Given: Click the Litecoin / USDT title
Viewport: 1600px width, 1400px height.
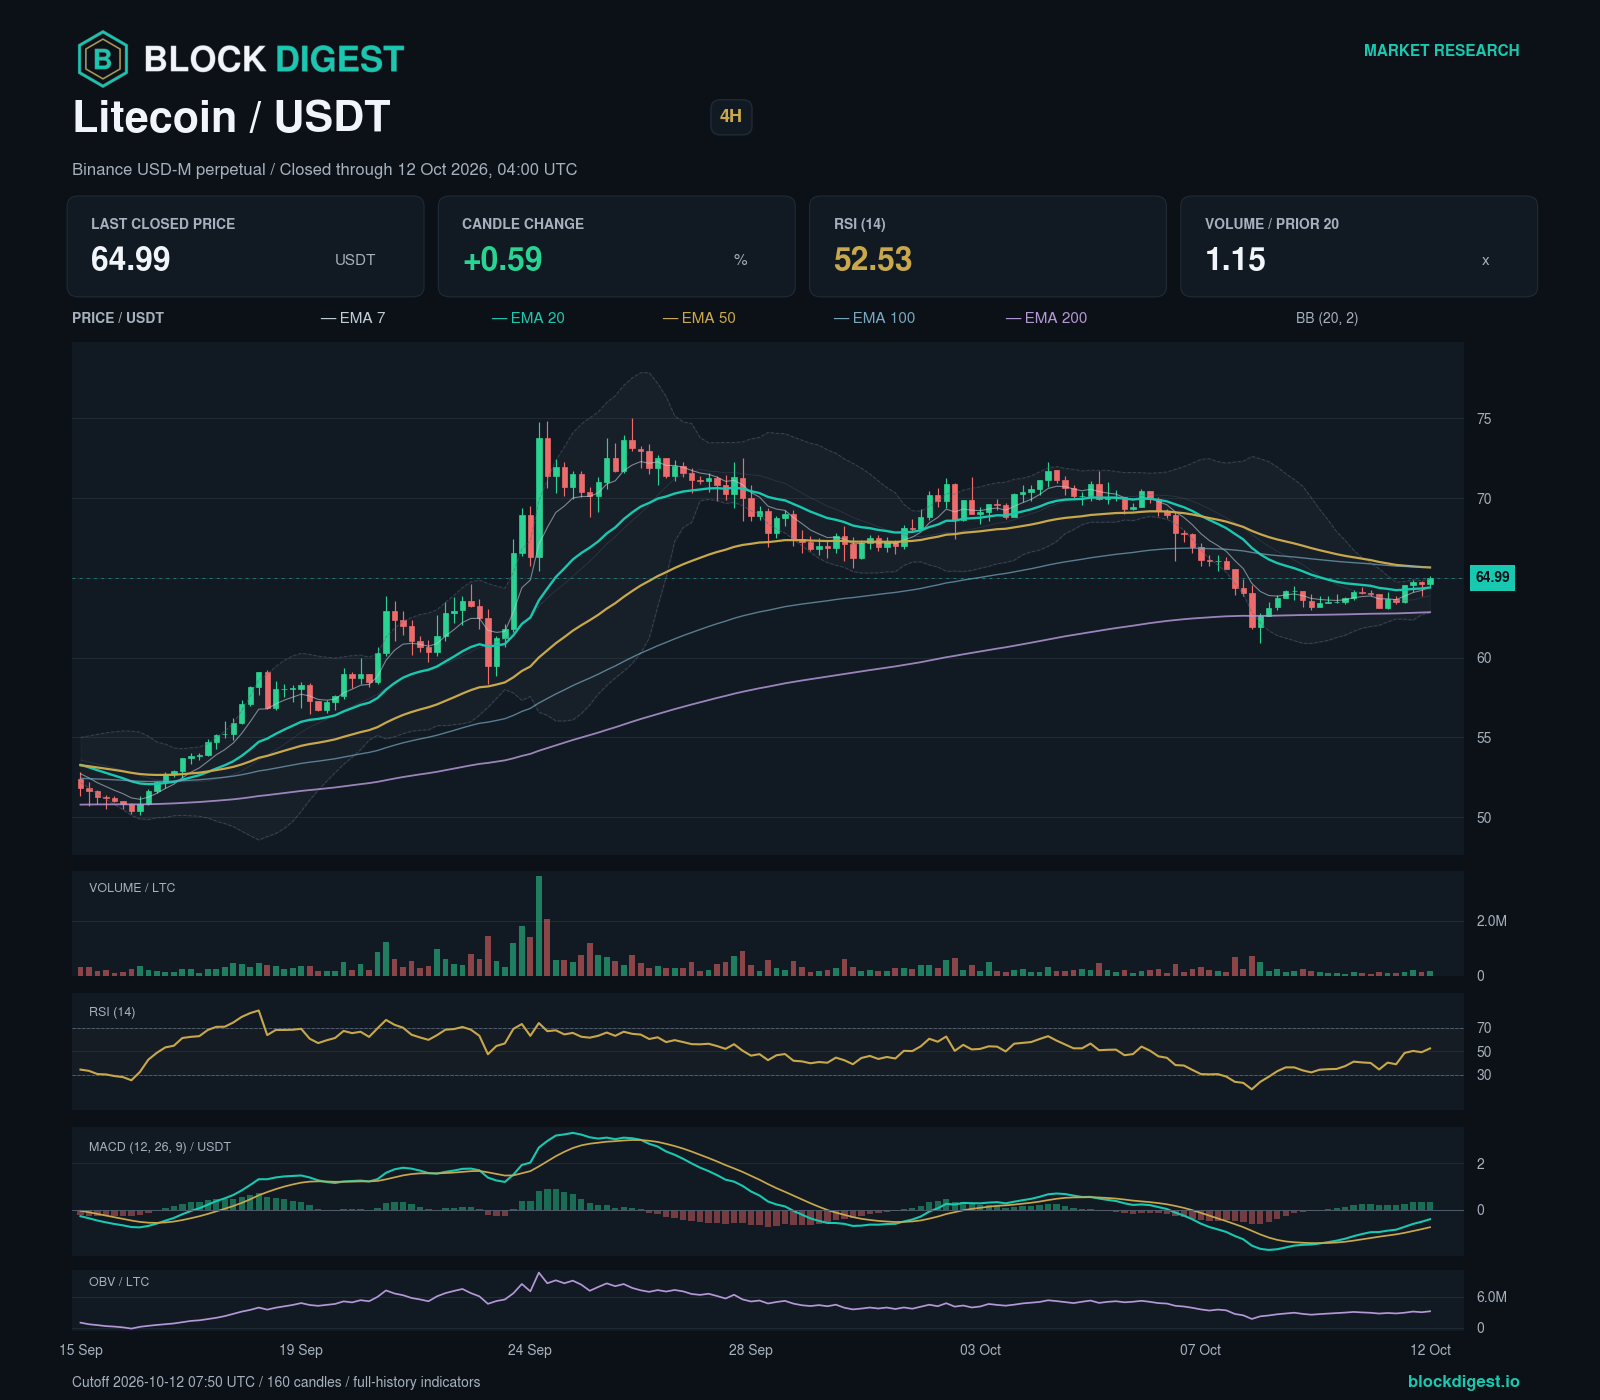Looking at the screenshot, I should pyautogui.click(x=231, y=117).
